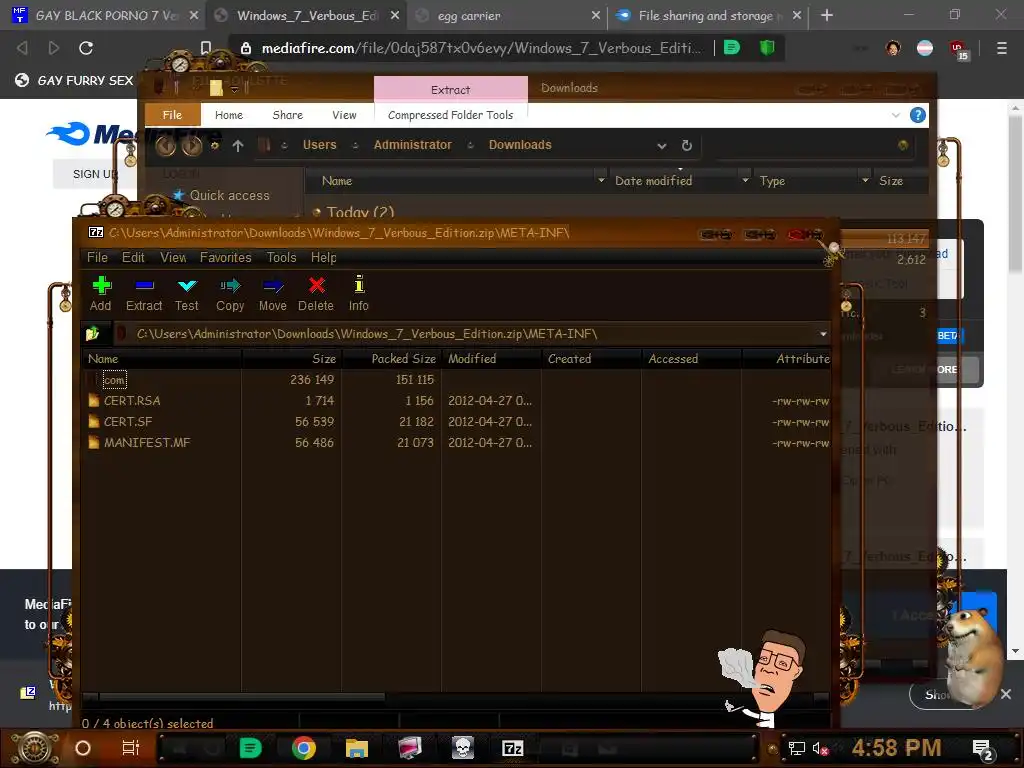Click the muted volume tray icon

(820, 748)
